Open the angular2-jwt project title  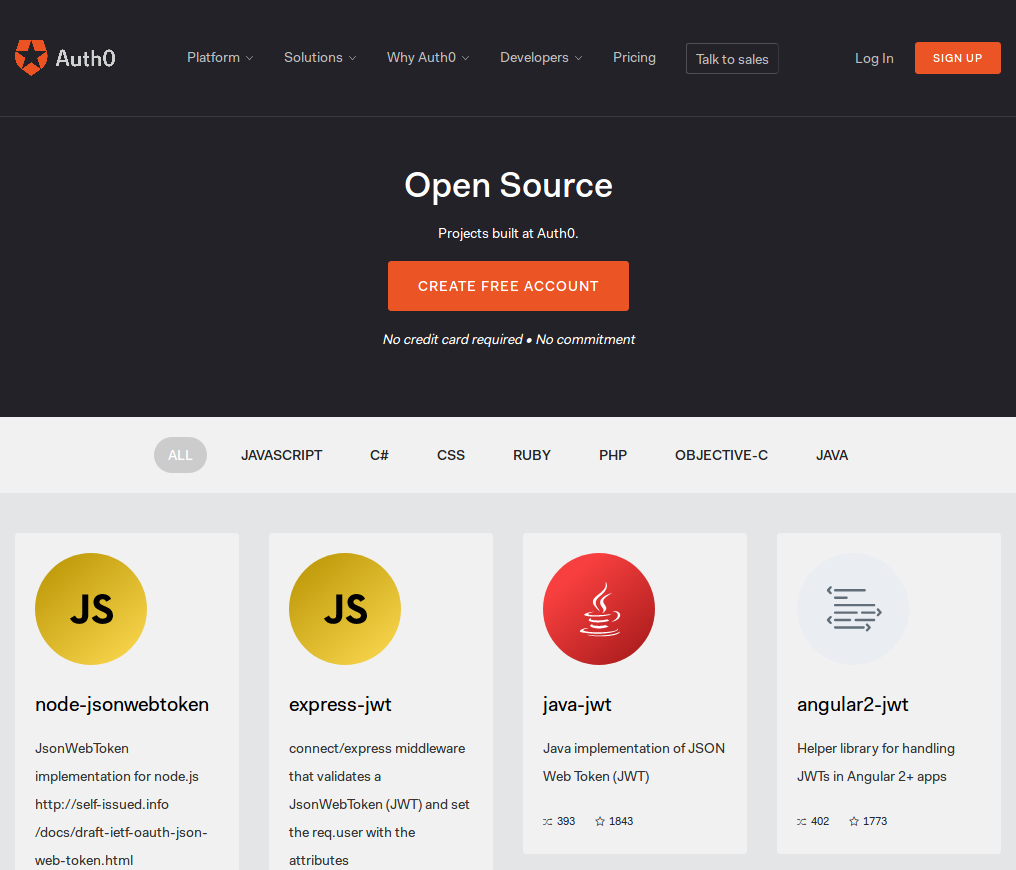(x=853, y=704)
